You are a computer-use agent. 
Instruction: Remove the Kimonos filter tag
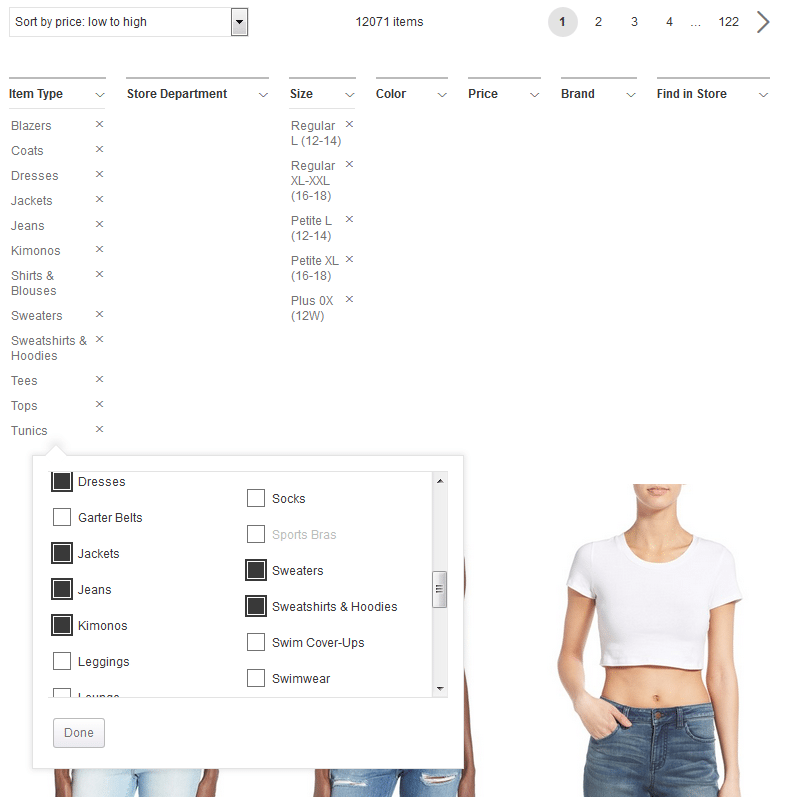tap(100, 249)
